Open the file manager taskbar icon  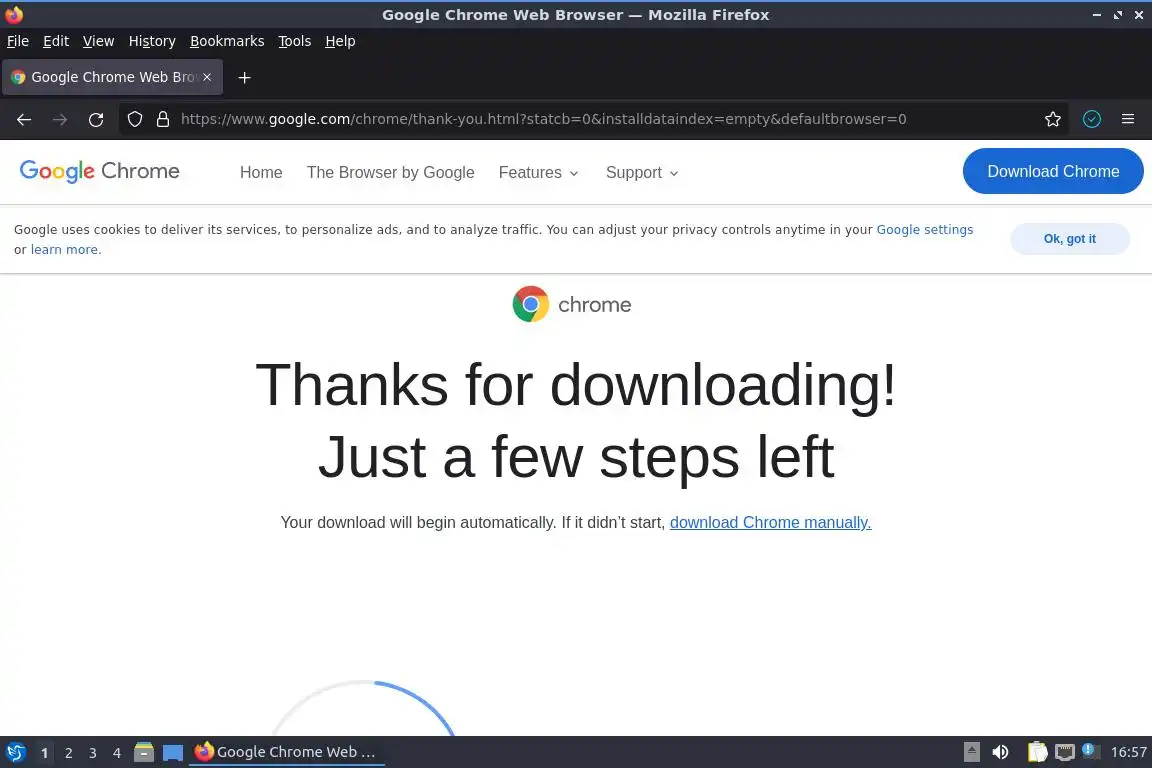click(144, 752)
